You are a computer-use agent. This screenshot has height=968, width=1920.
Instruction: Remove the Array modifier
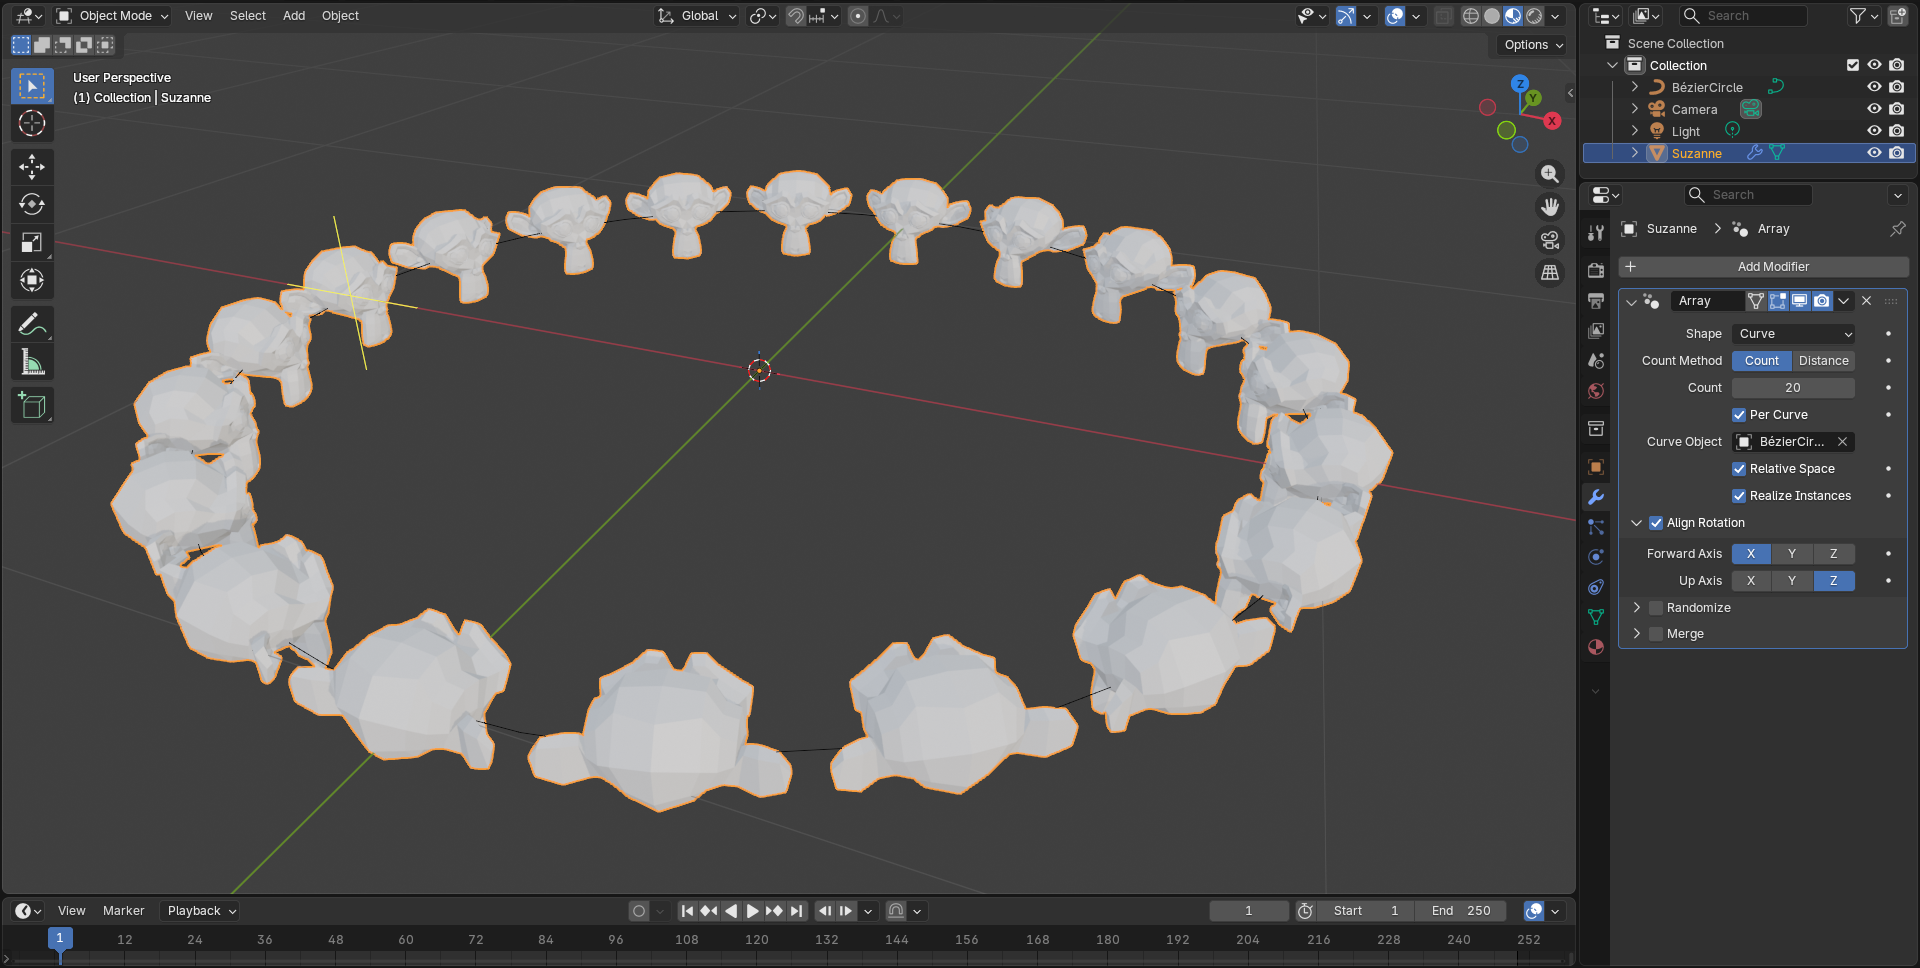[1866, 301]
